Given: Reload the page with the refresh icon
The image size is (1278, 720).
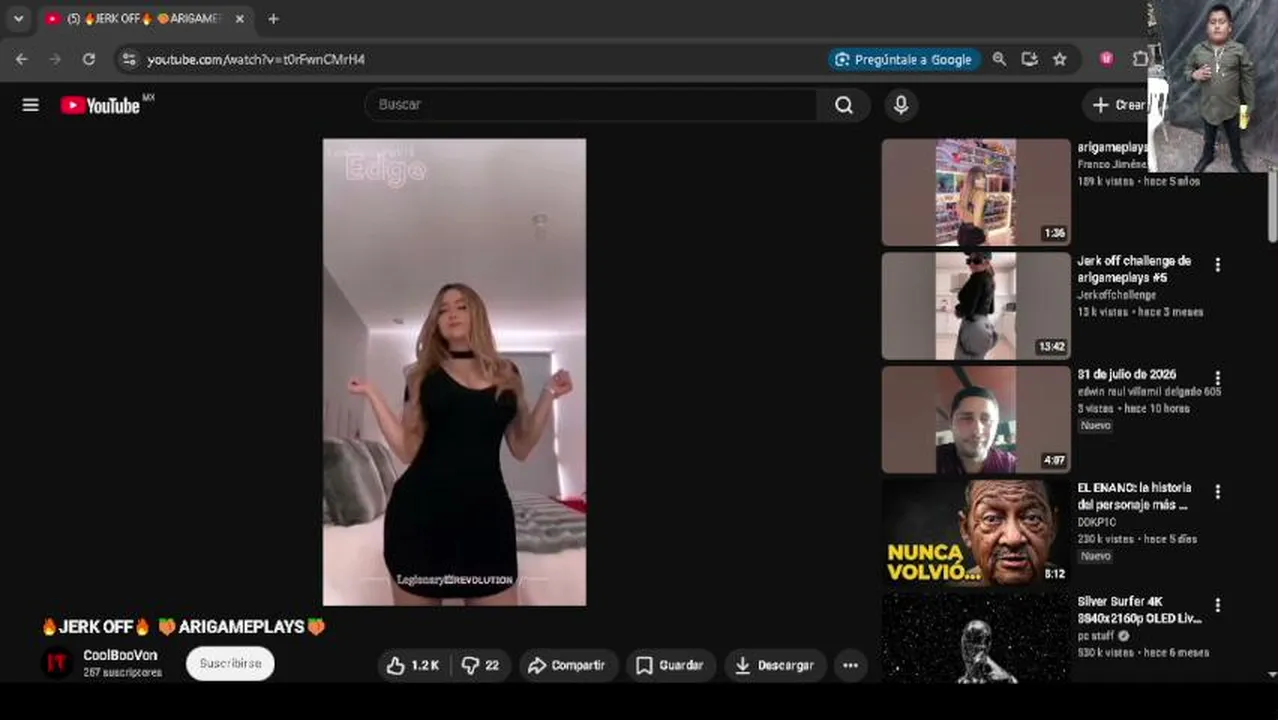Looking at the screenshot, I should click(x=89, y=59).
